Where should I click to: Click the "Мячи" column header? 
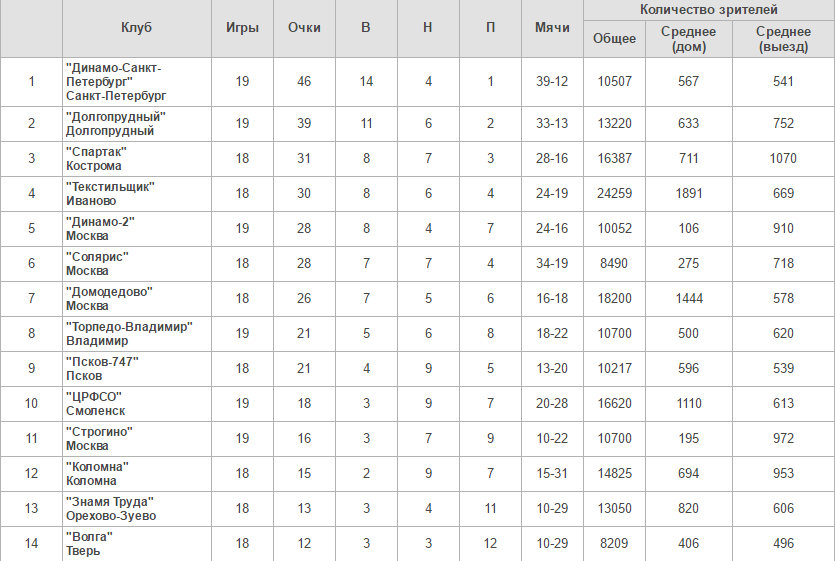coord(552,28)
